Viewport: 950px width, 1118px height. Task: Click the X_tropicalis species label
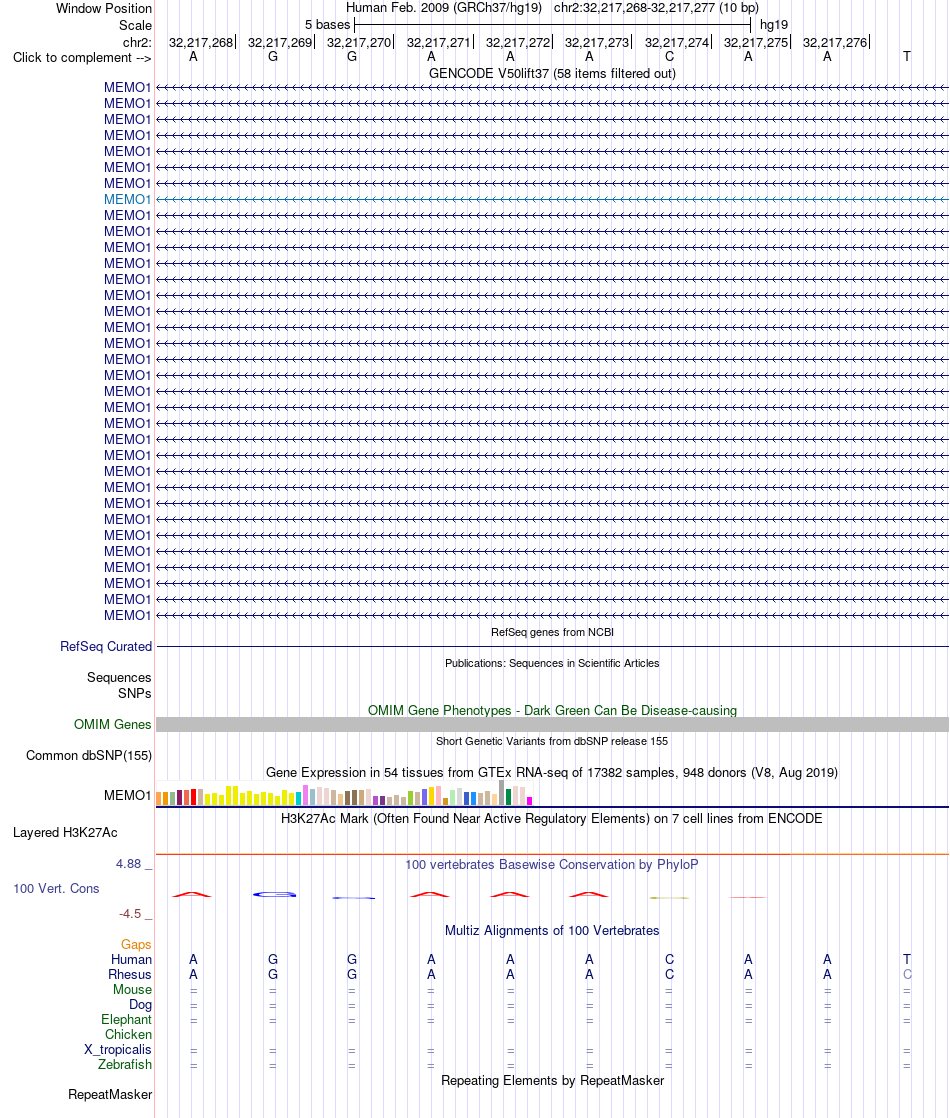pos(118,1050)
